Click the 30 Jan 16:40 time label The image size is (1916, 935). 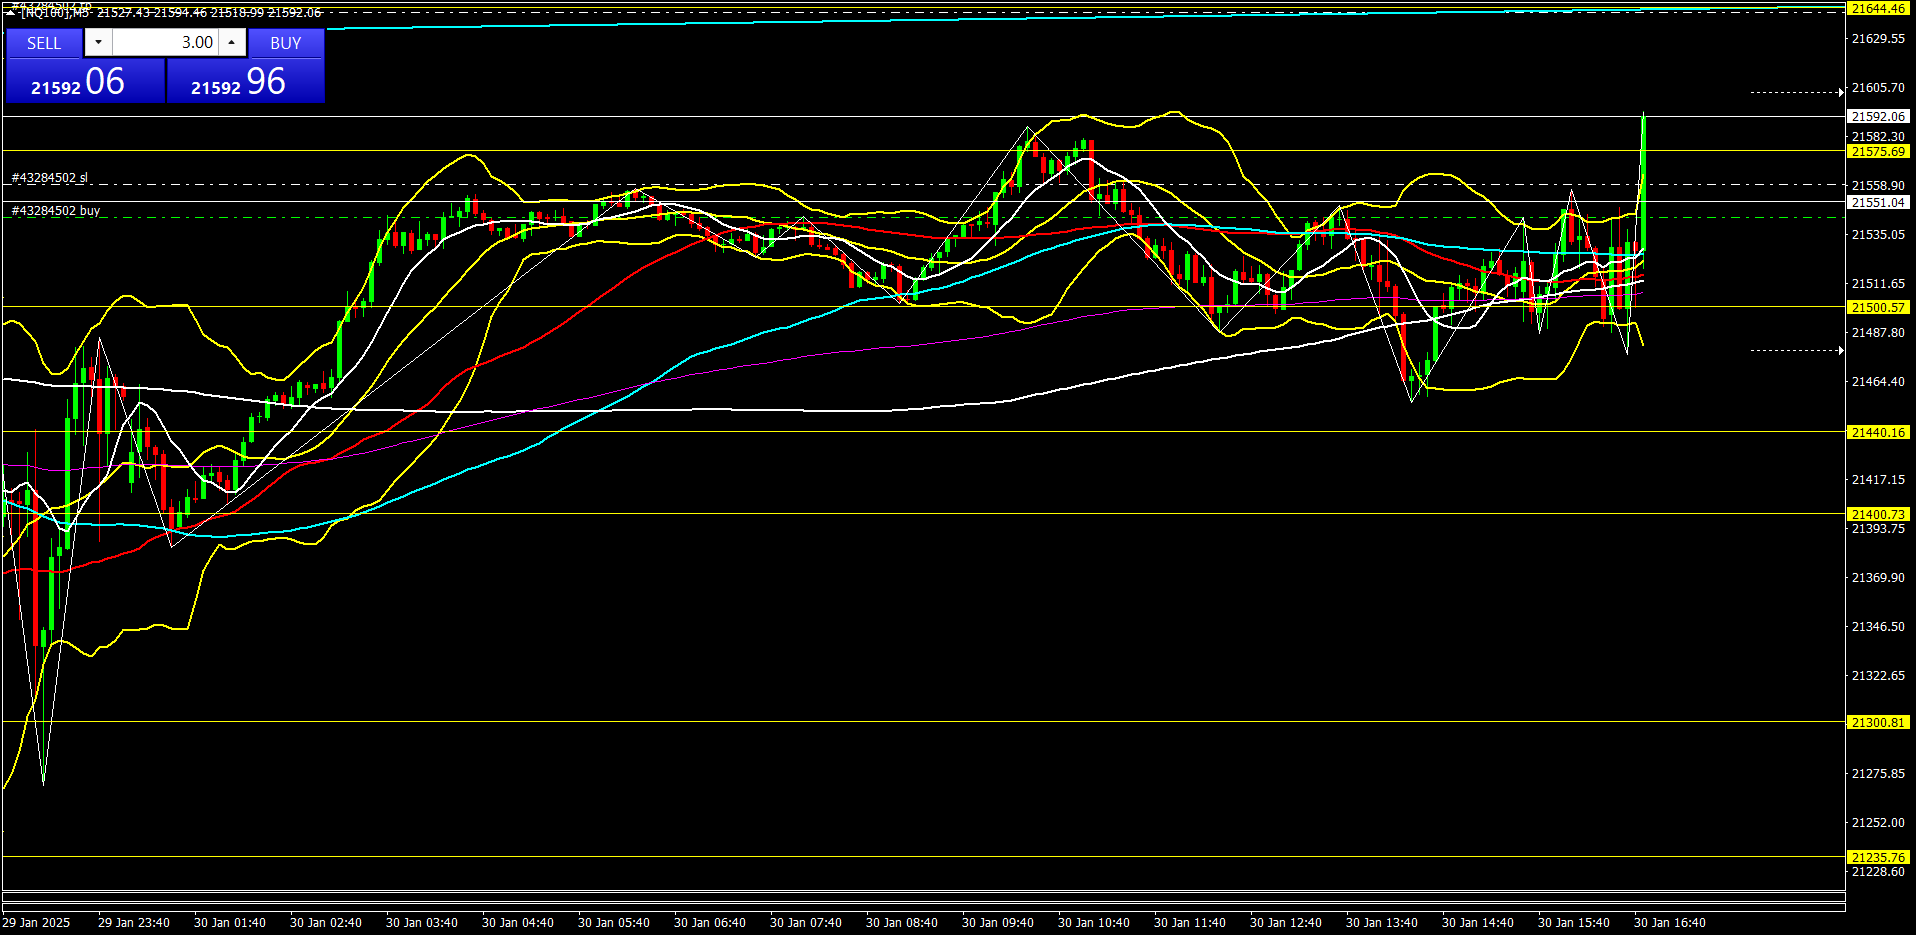(1669, 922)
